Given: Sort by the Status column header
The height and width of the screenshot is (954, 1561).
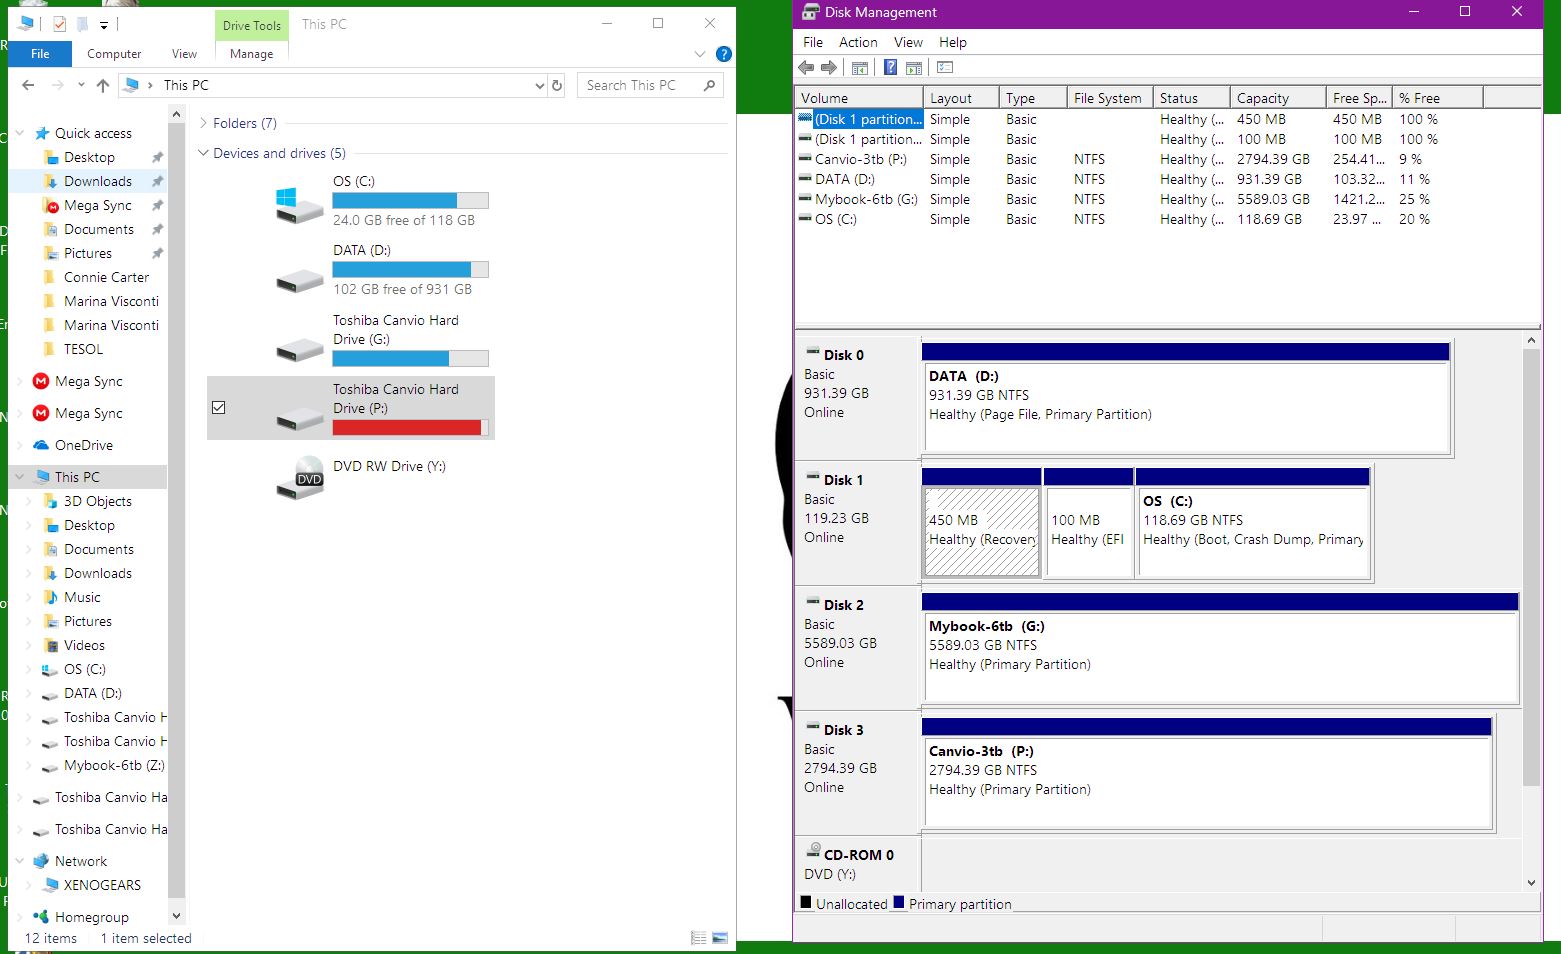Looking at the screenshot, I should pos(1191,98).
